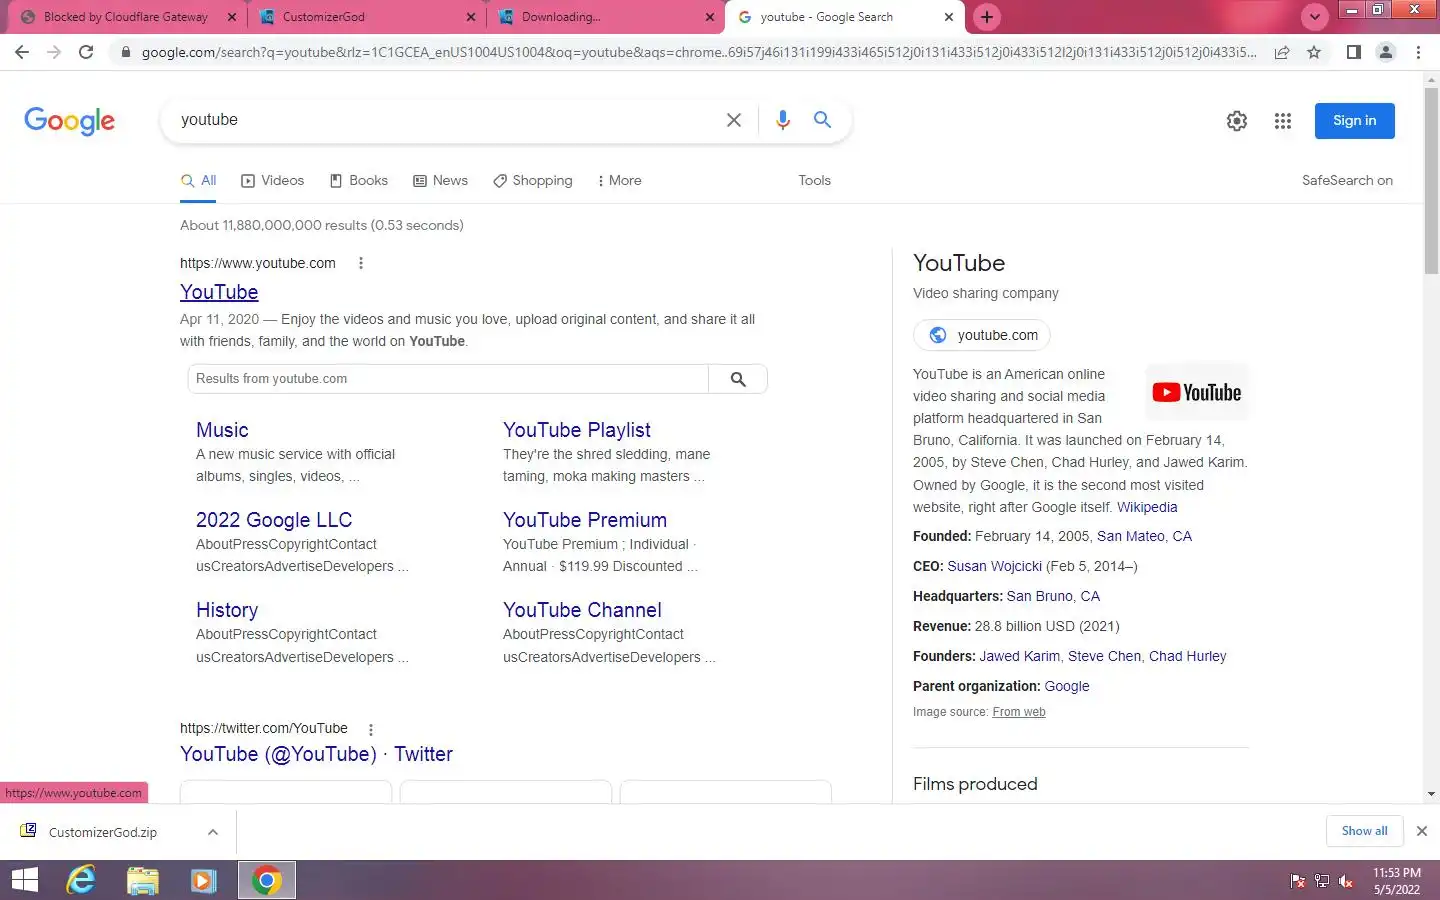Open the tab search dropdown arrow

click(1315, 17)
